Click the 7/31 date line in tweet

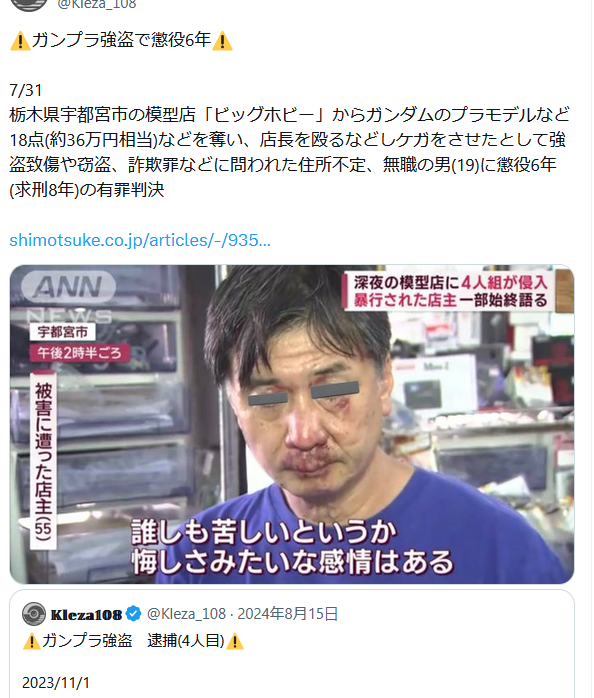(x=26, y=90)
